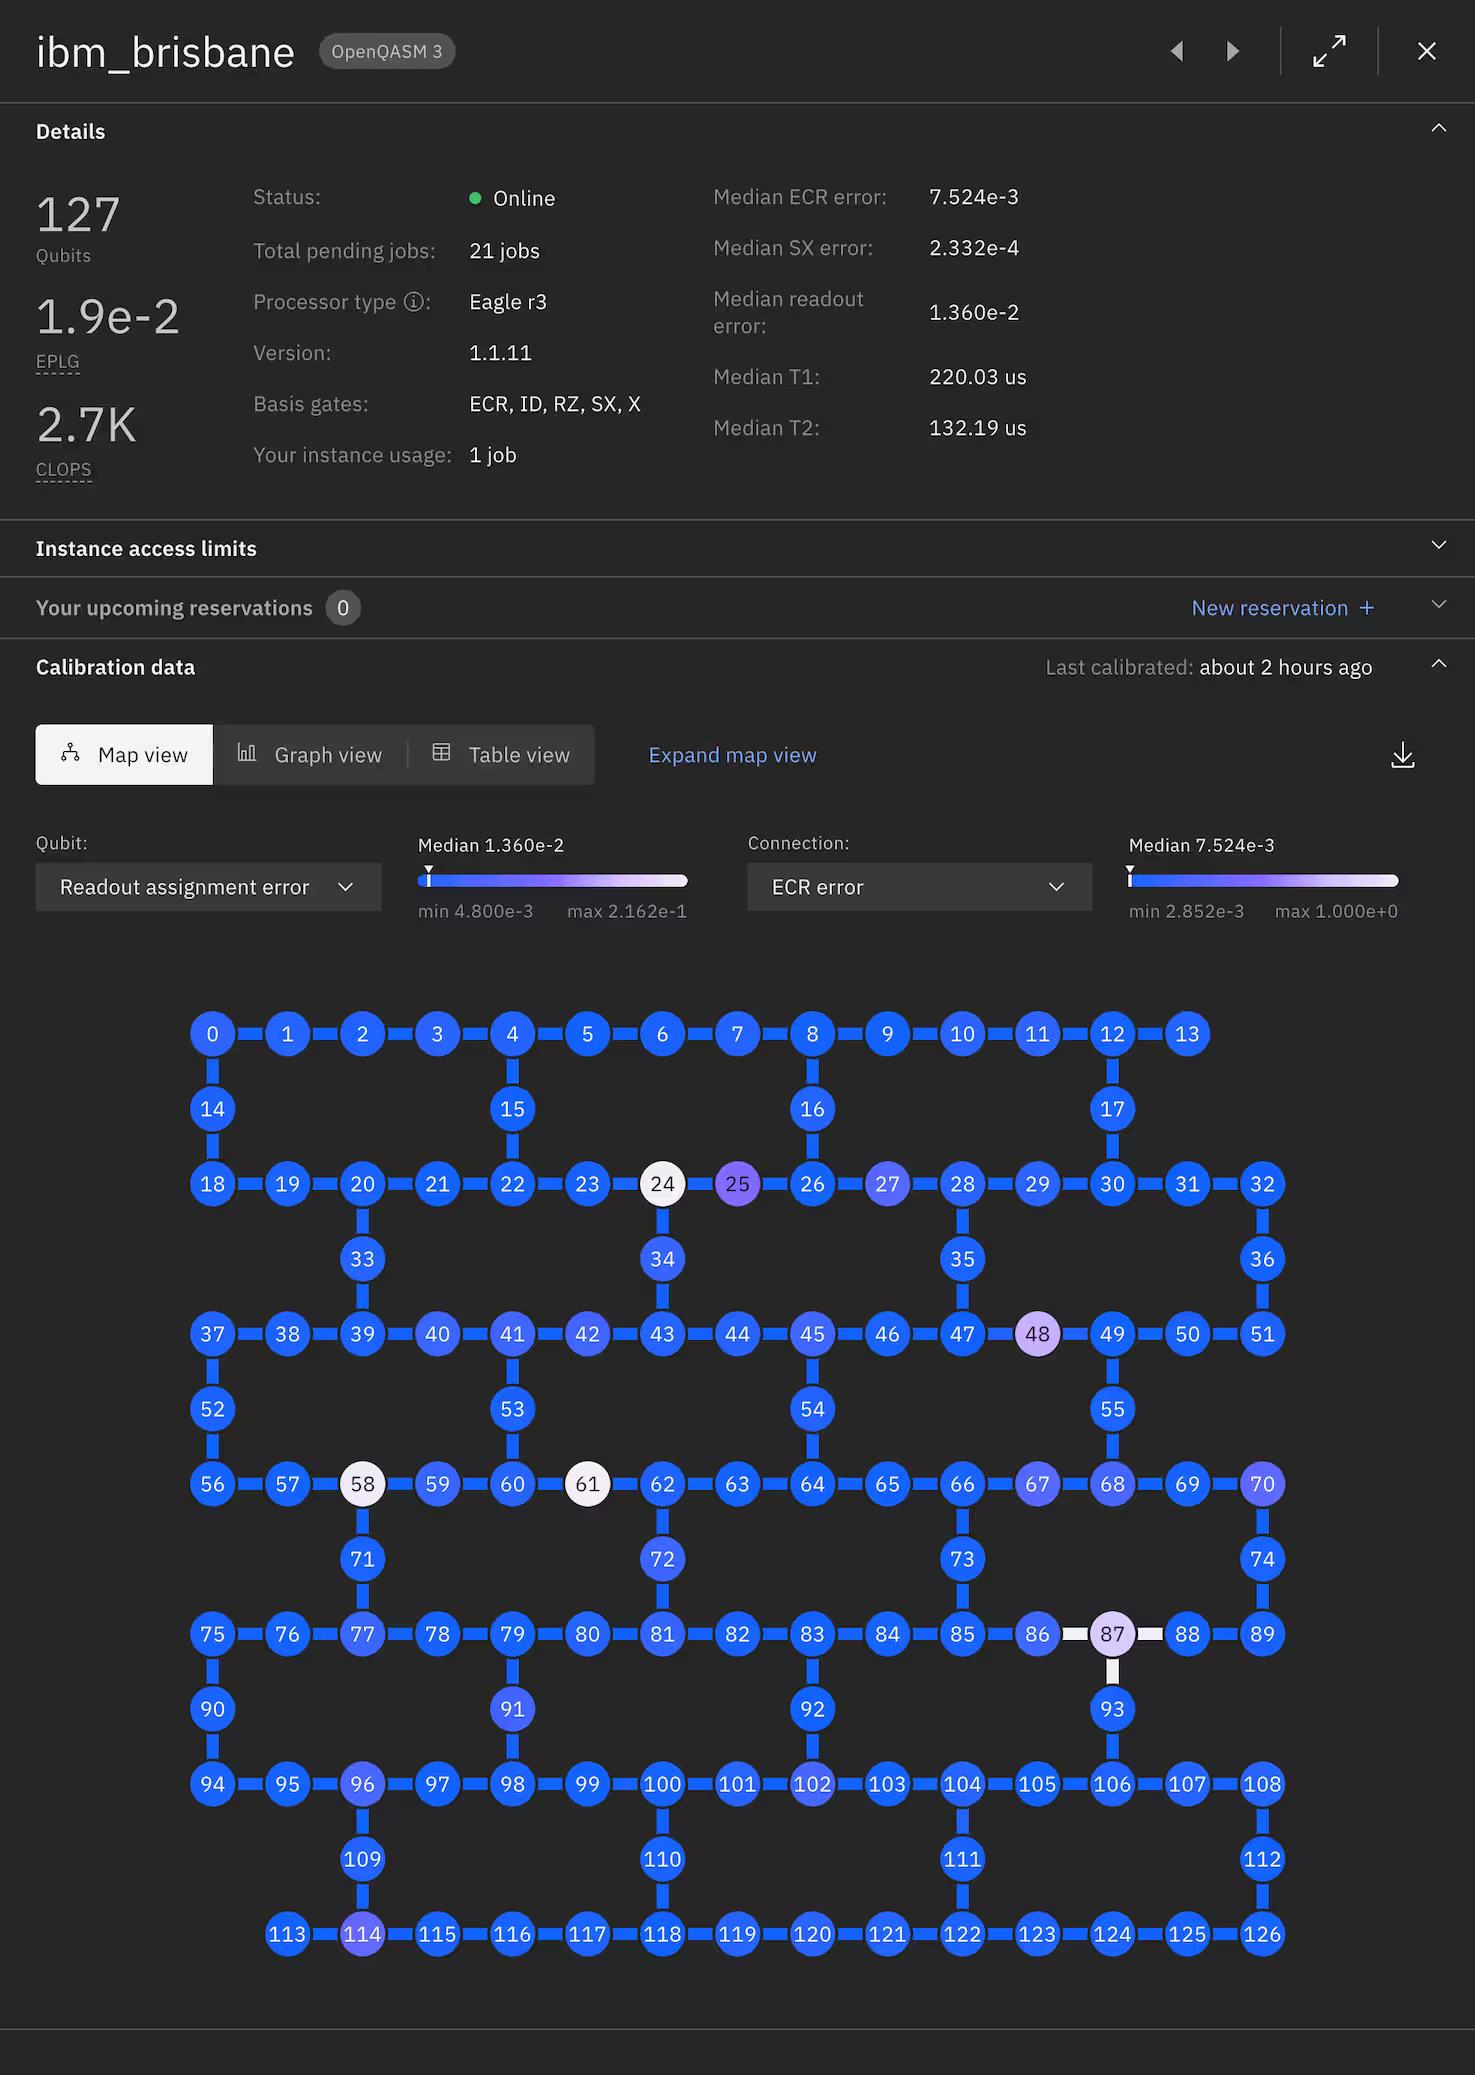Click the Expand map view link
1475x2075 pixels.
tap(732, 755)
